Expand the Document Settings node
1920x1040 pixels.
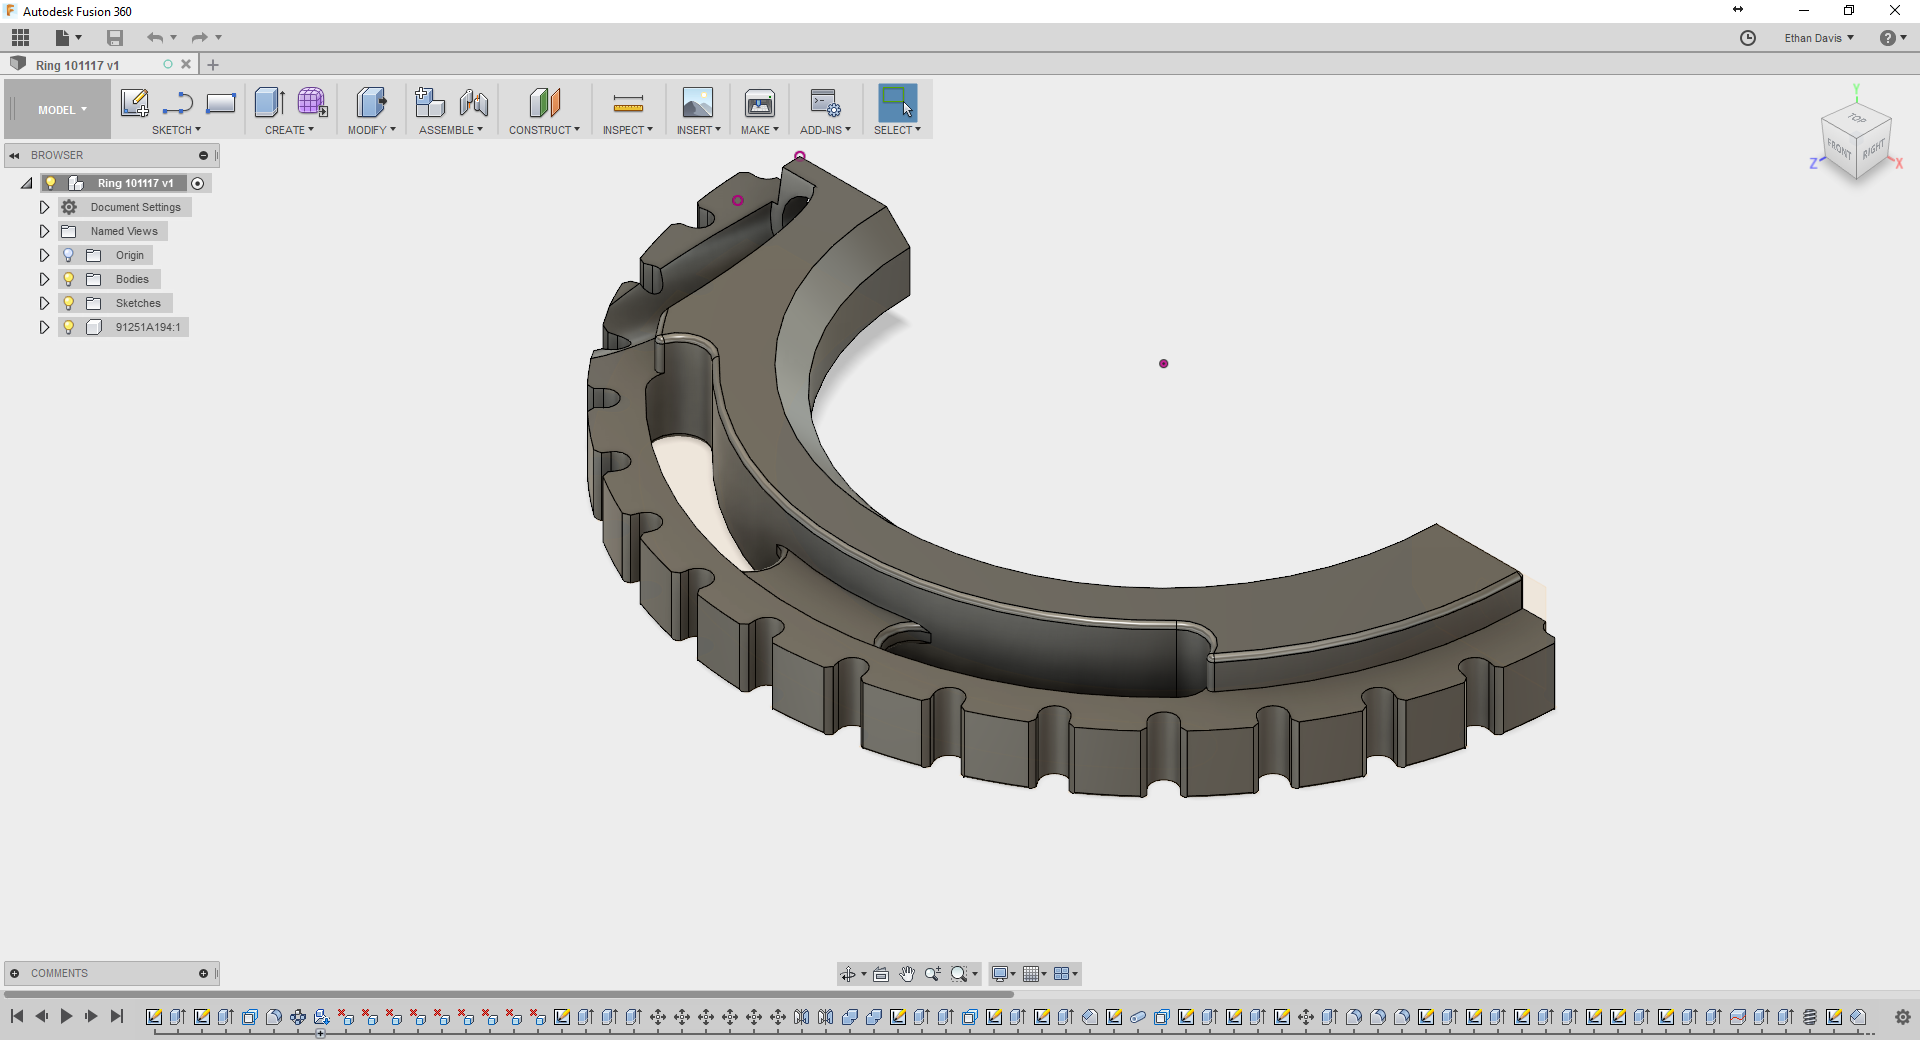click(x=44, y=207)
